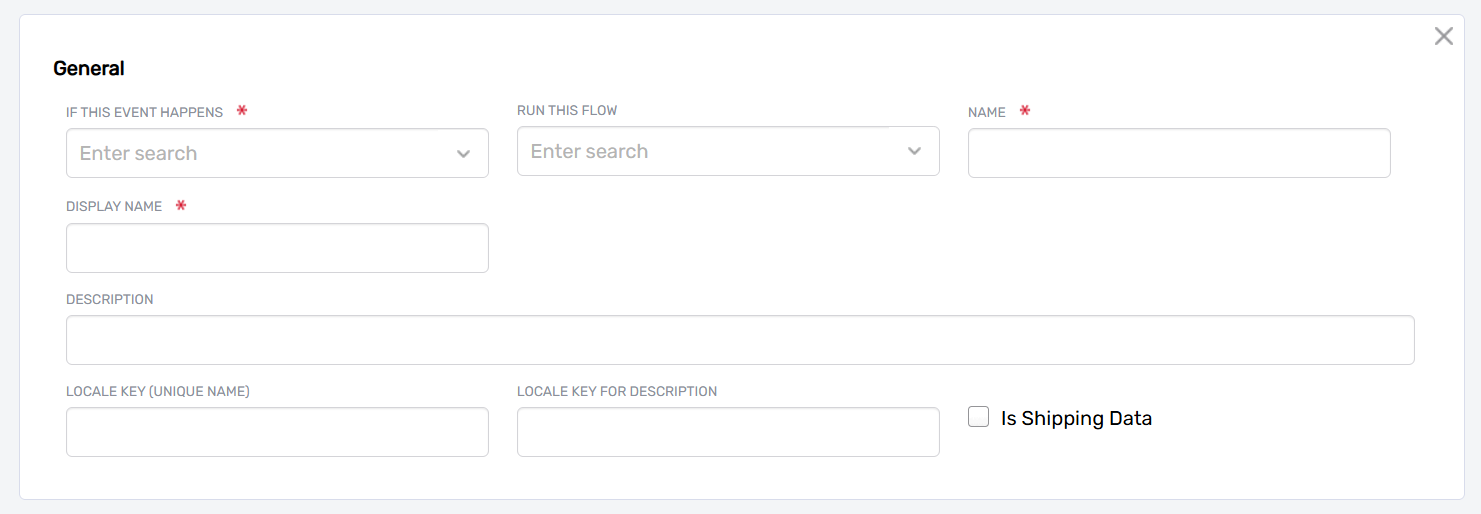Activate the Description input field
The width and height of the screenshot is (1481, 514).
(x=740, y=340)
